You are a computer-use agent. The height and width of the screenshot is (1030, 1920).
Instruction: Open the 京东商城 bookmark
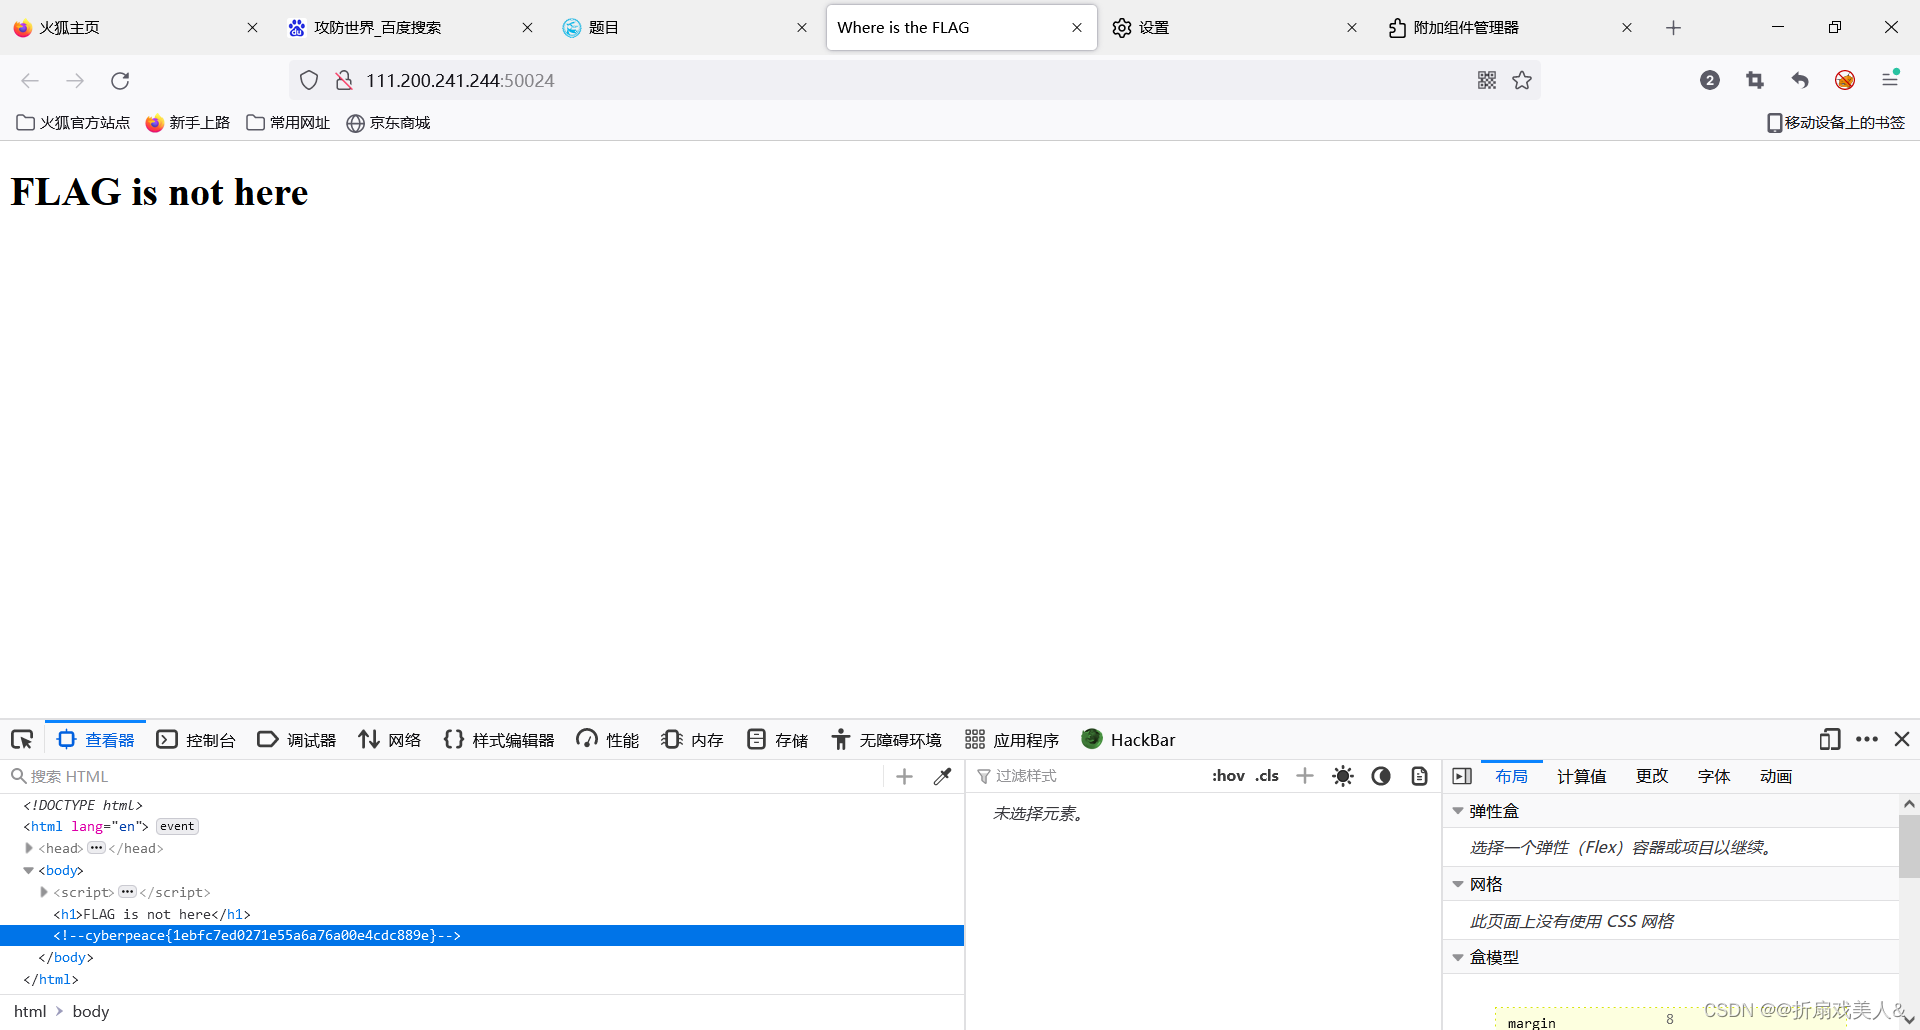click(388, 122)
